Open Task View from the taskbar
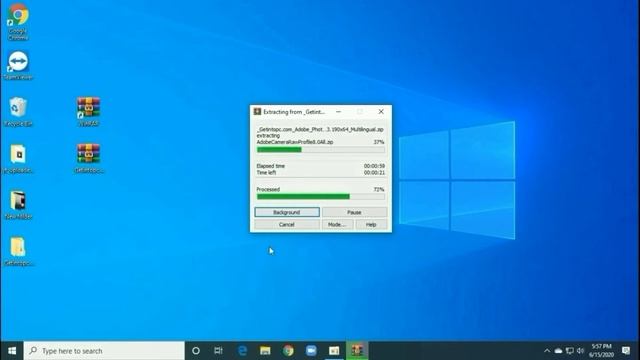Screen dimensions: 640x360 [218, 351]
